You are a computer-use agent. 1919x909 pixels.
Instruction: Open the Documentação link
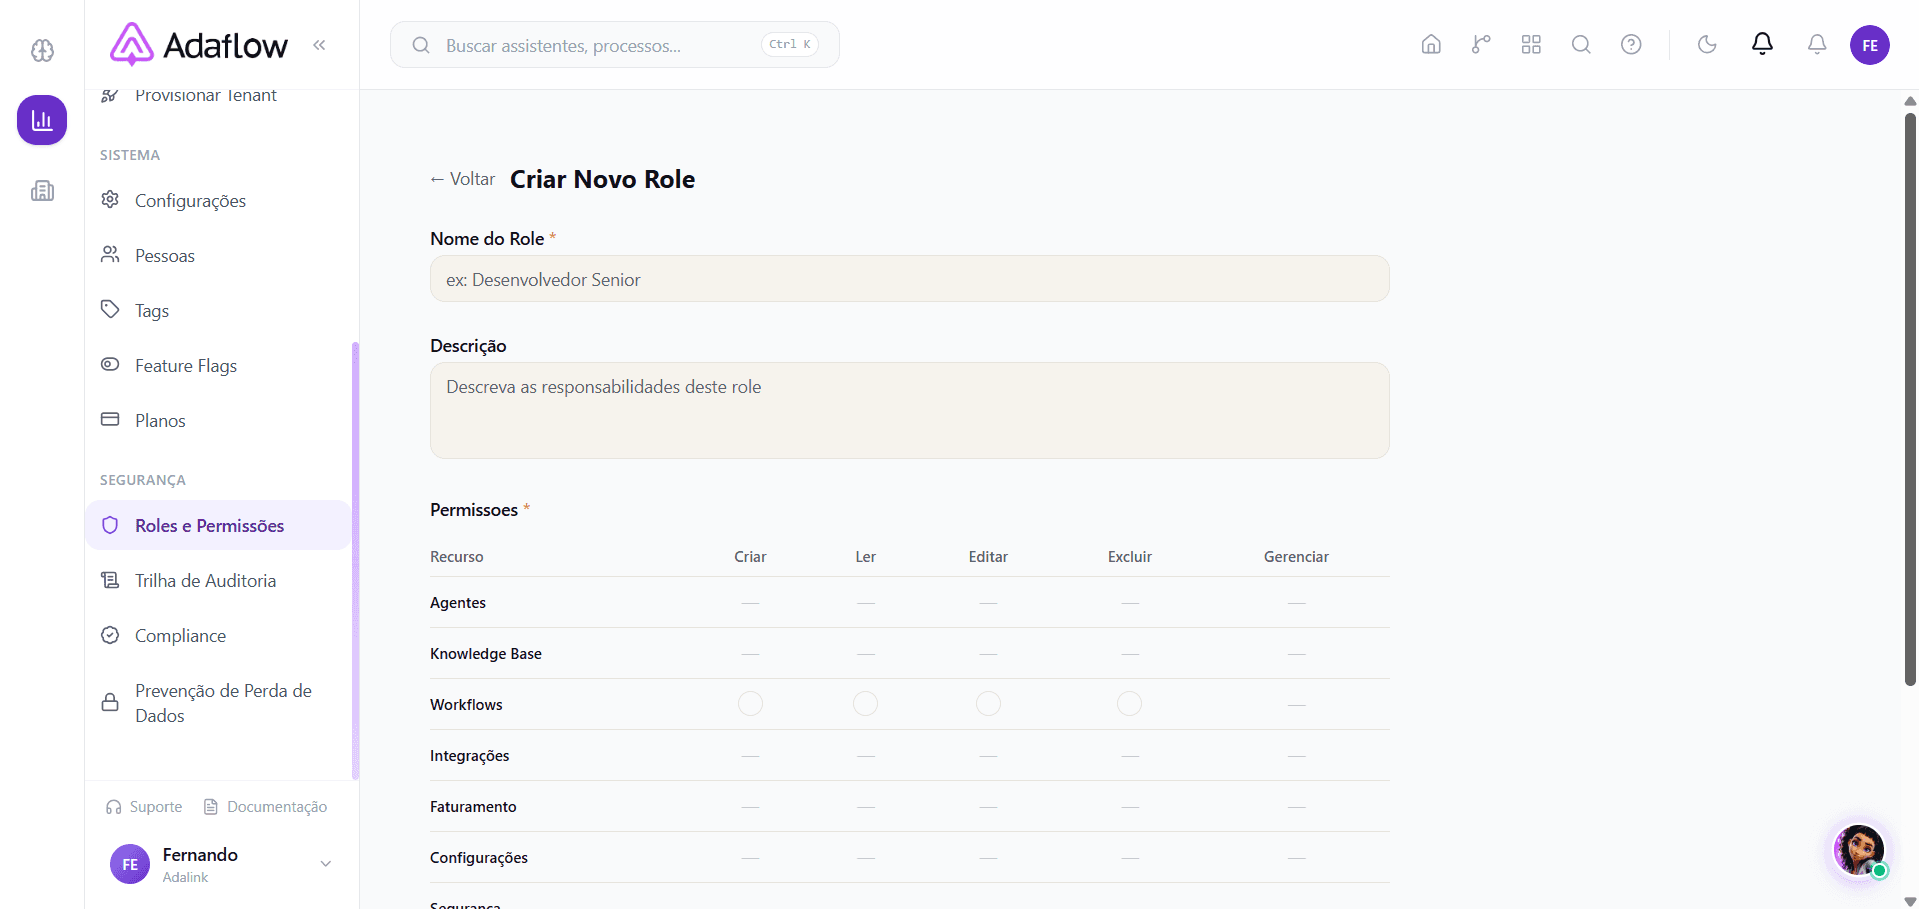[x=265, y=806]
